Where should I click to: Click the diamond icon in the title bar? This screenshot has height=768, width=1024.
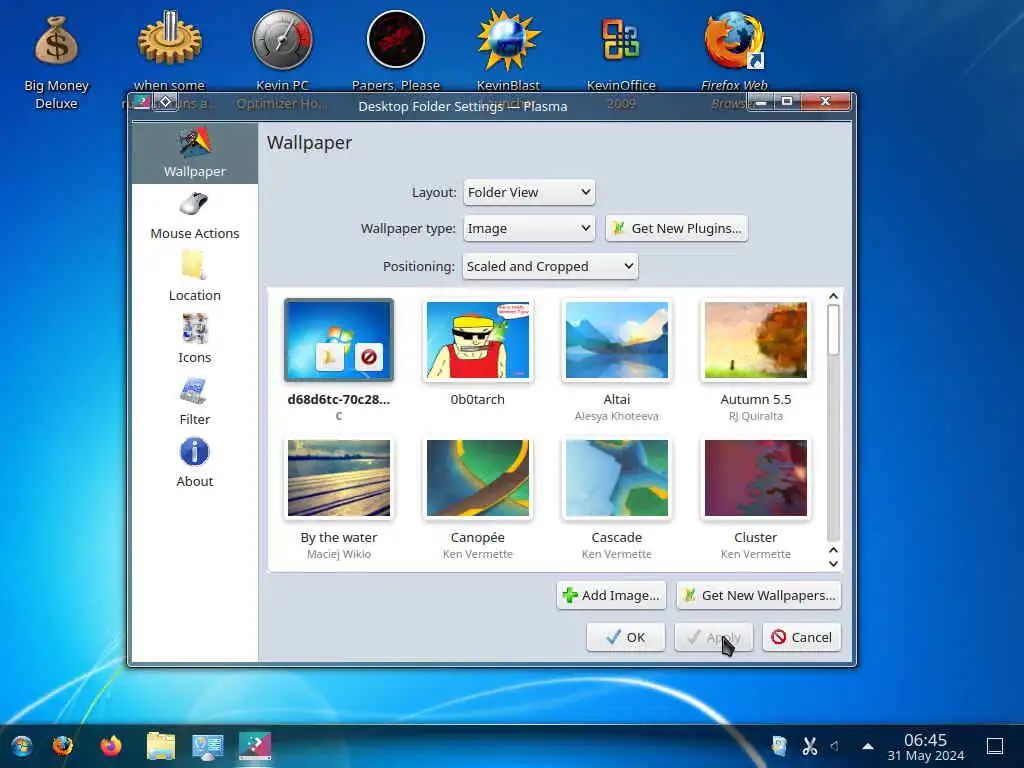point(166,102)
